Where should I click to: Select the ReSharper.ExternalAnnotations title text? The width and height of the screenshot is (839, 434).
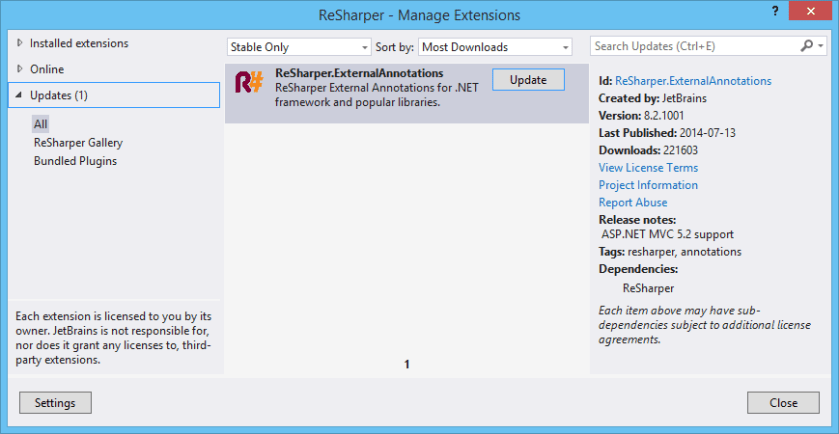click(x=359, y=72)
